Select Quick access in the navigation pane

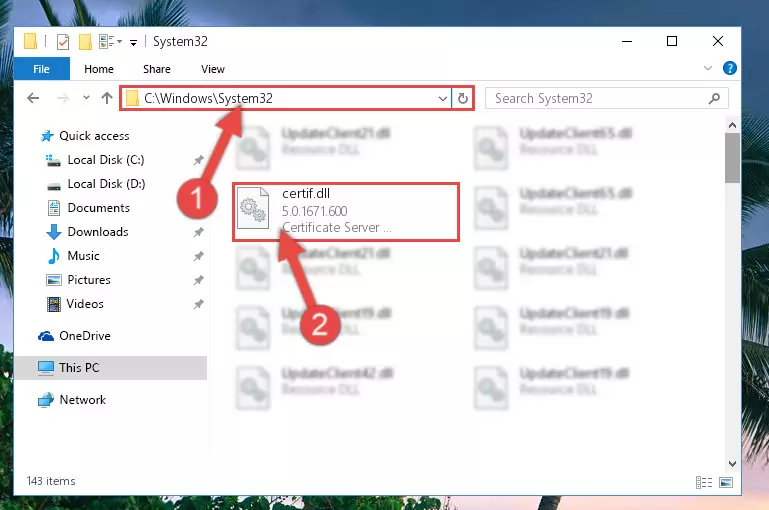94,136
